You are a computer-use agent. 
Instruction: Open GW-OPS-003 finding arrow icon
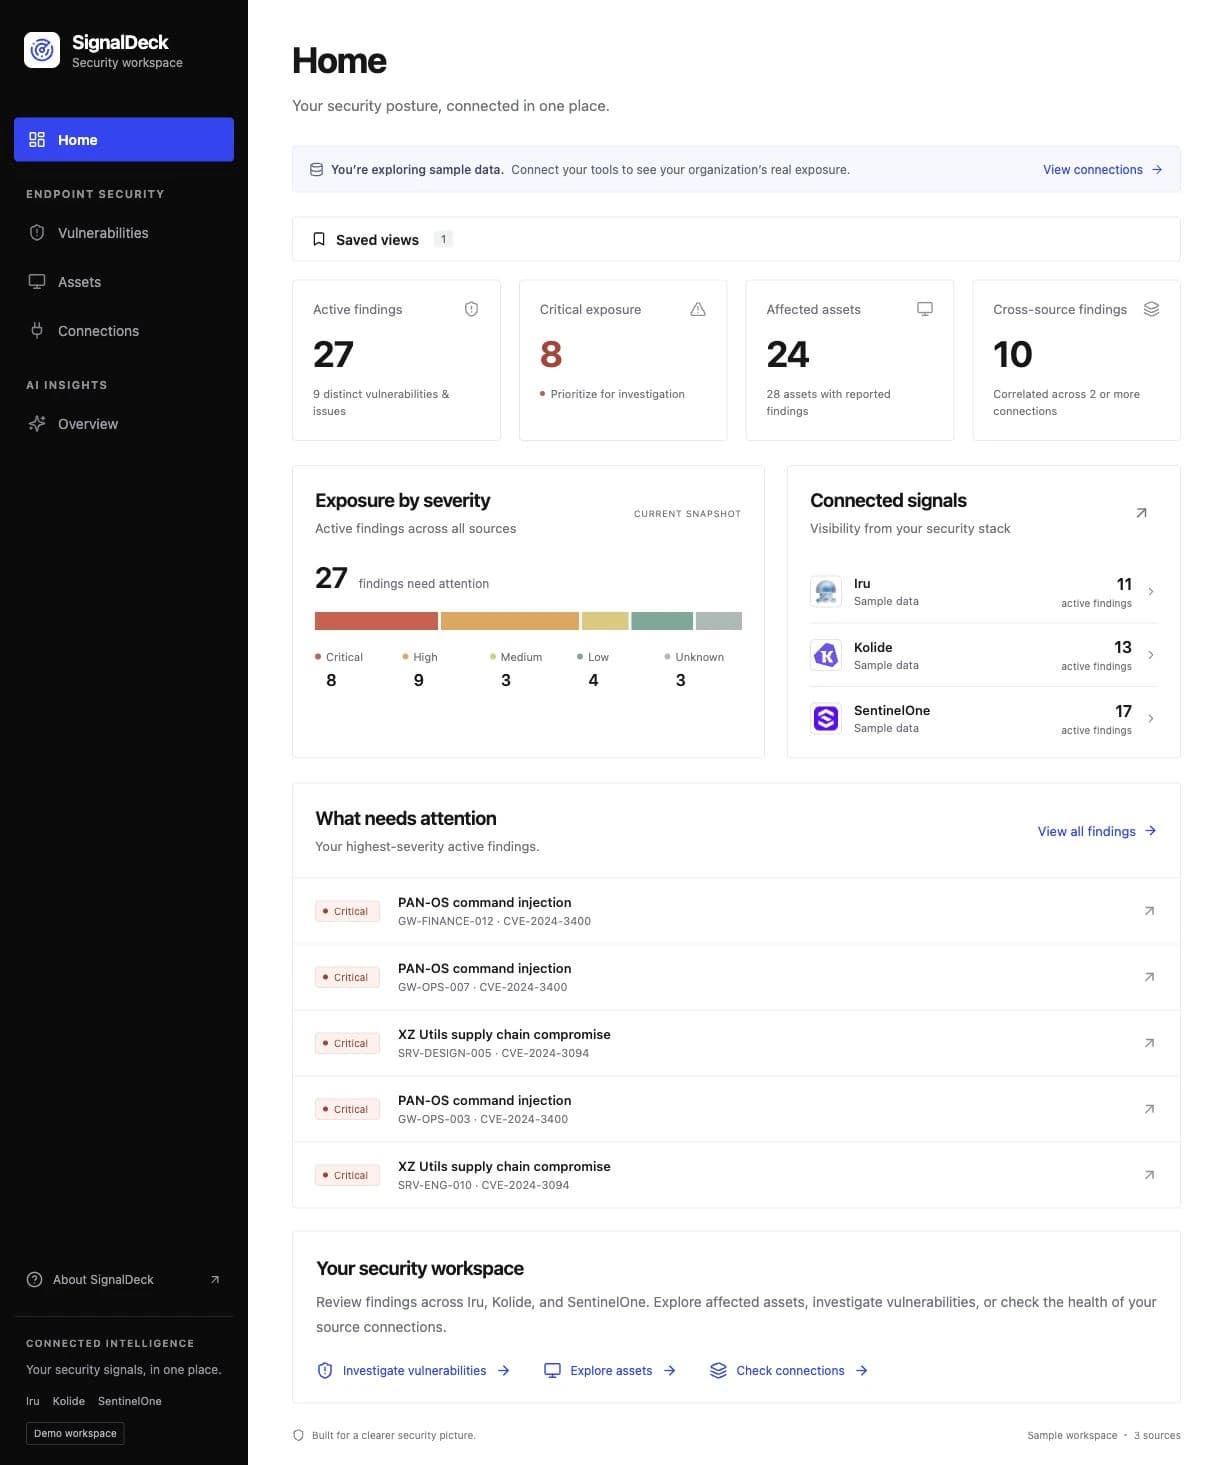pyautogui.click(x=1149, y=1109)
